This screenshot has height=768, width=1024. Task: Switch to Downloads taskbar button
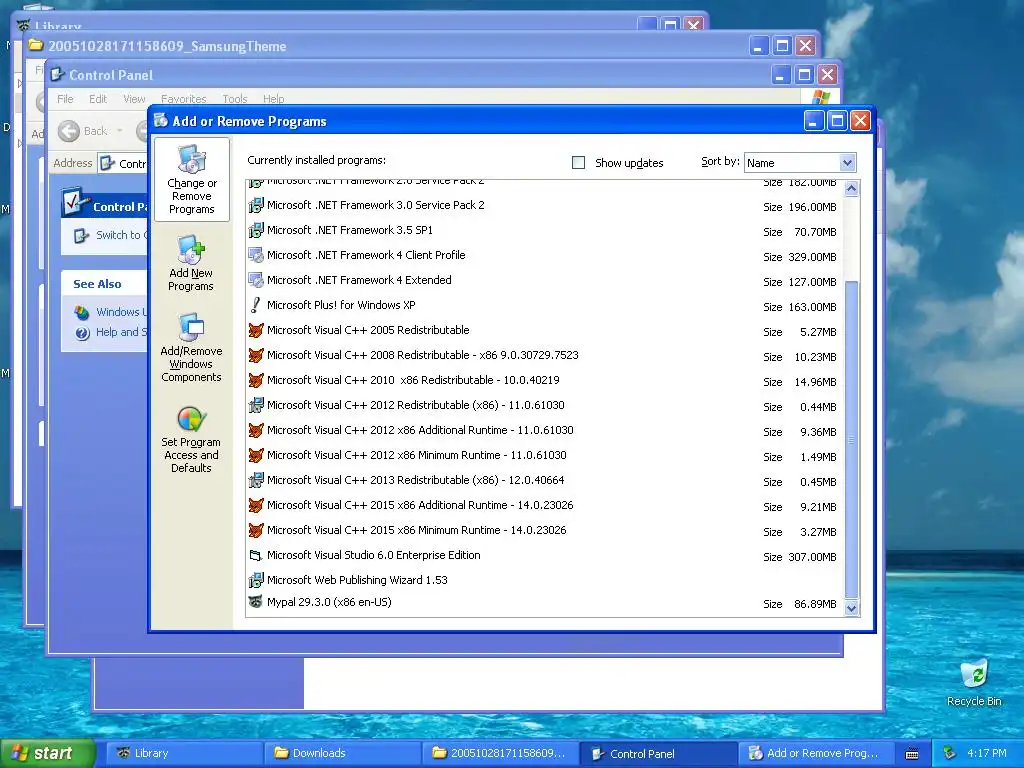(343, 754)
